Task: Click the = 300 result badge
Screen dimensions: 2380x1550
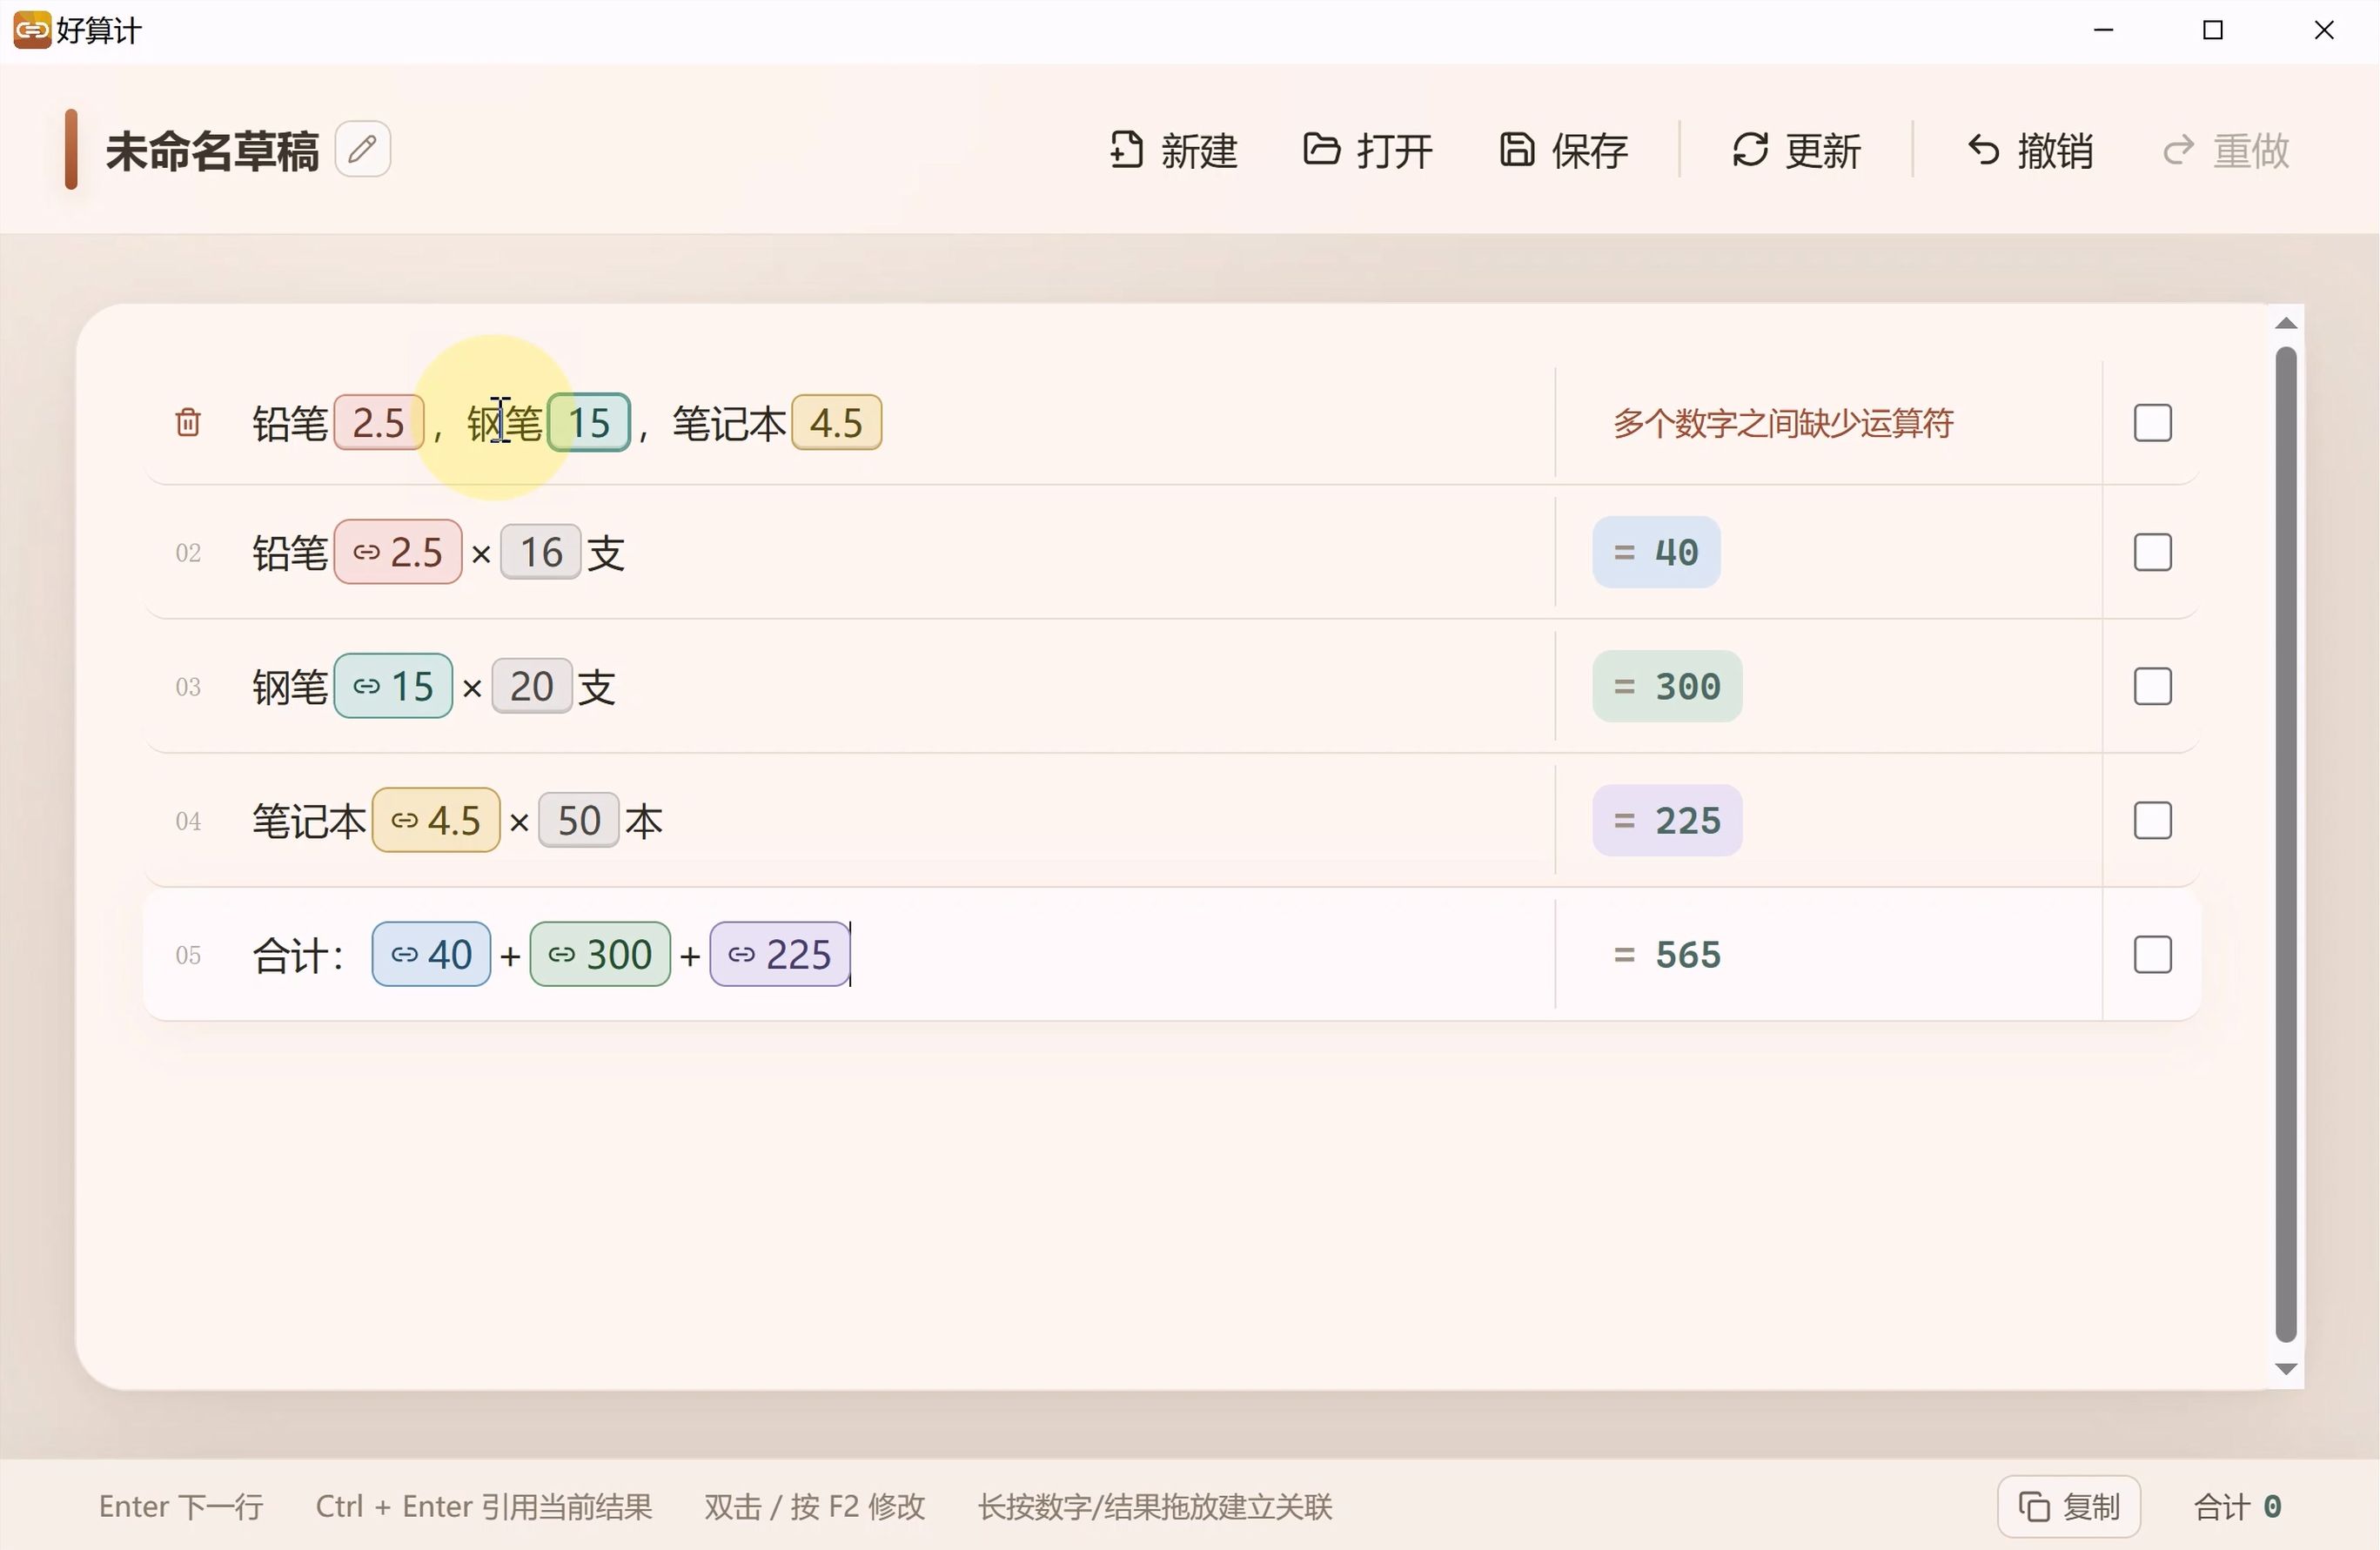Action: 1667,686
